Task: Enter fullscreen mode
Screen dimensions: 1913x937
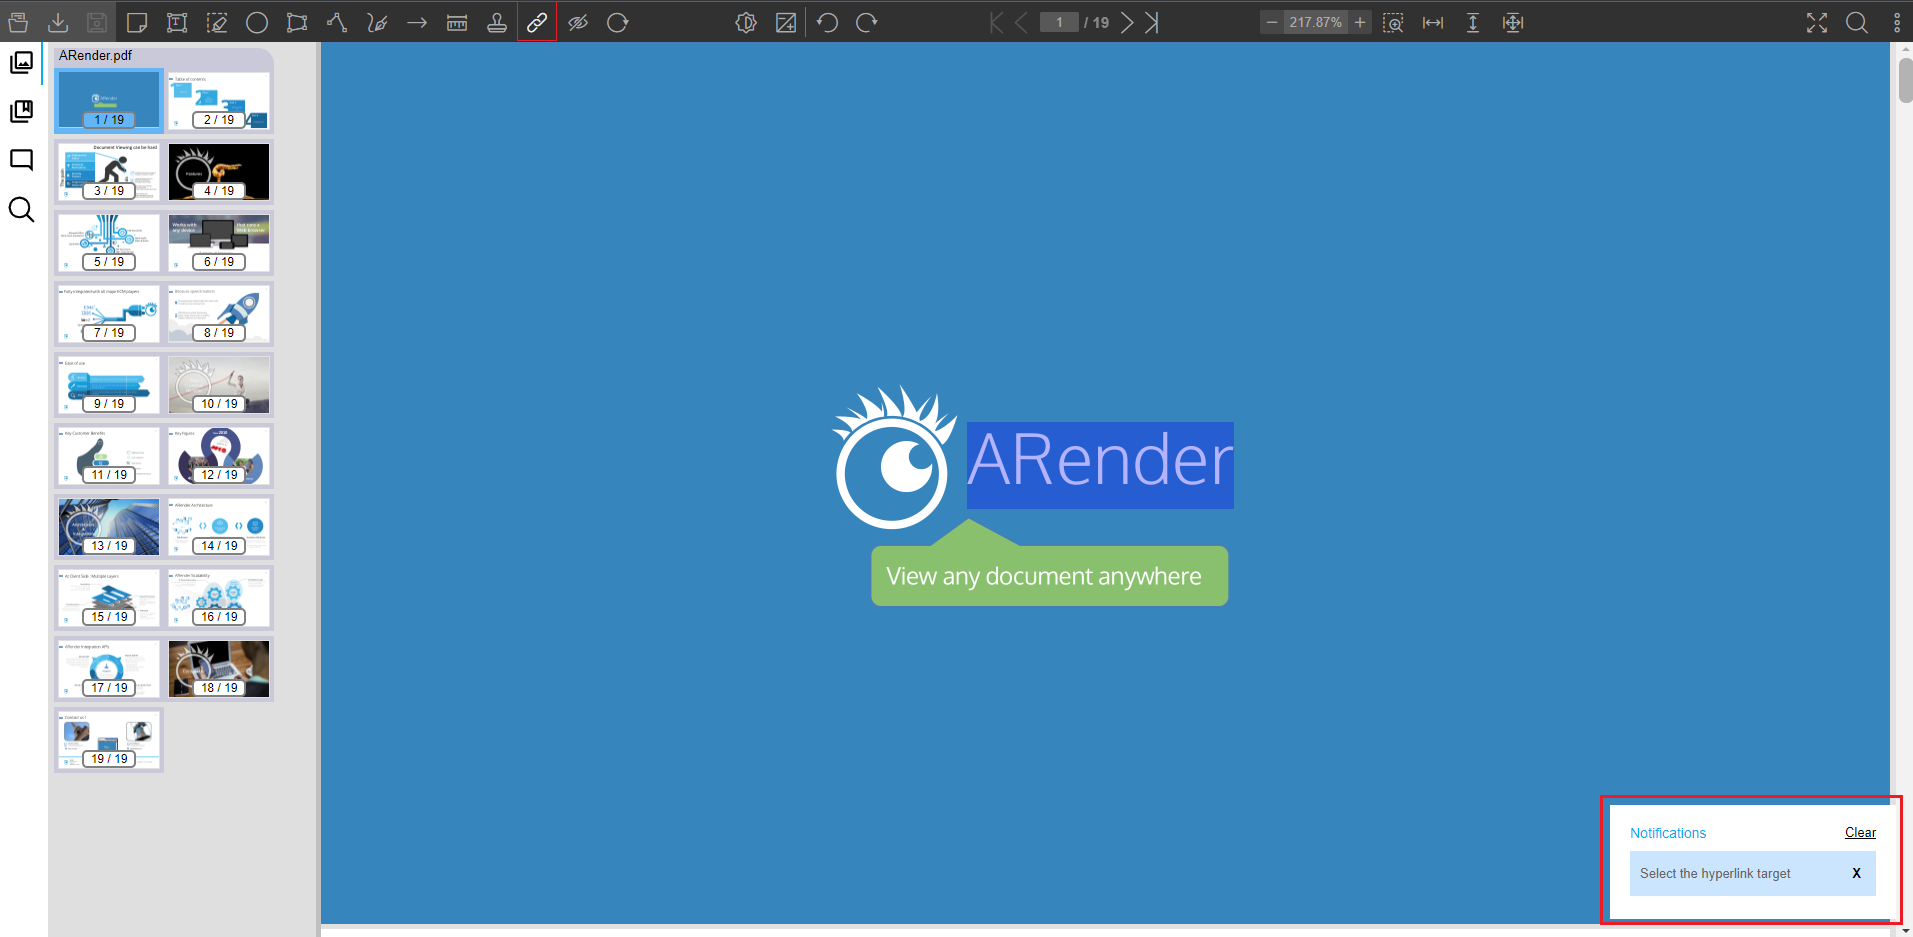Action: [x=1817, y=22]
